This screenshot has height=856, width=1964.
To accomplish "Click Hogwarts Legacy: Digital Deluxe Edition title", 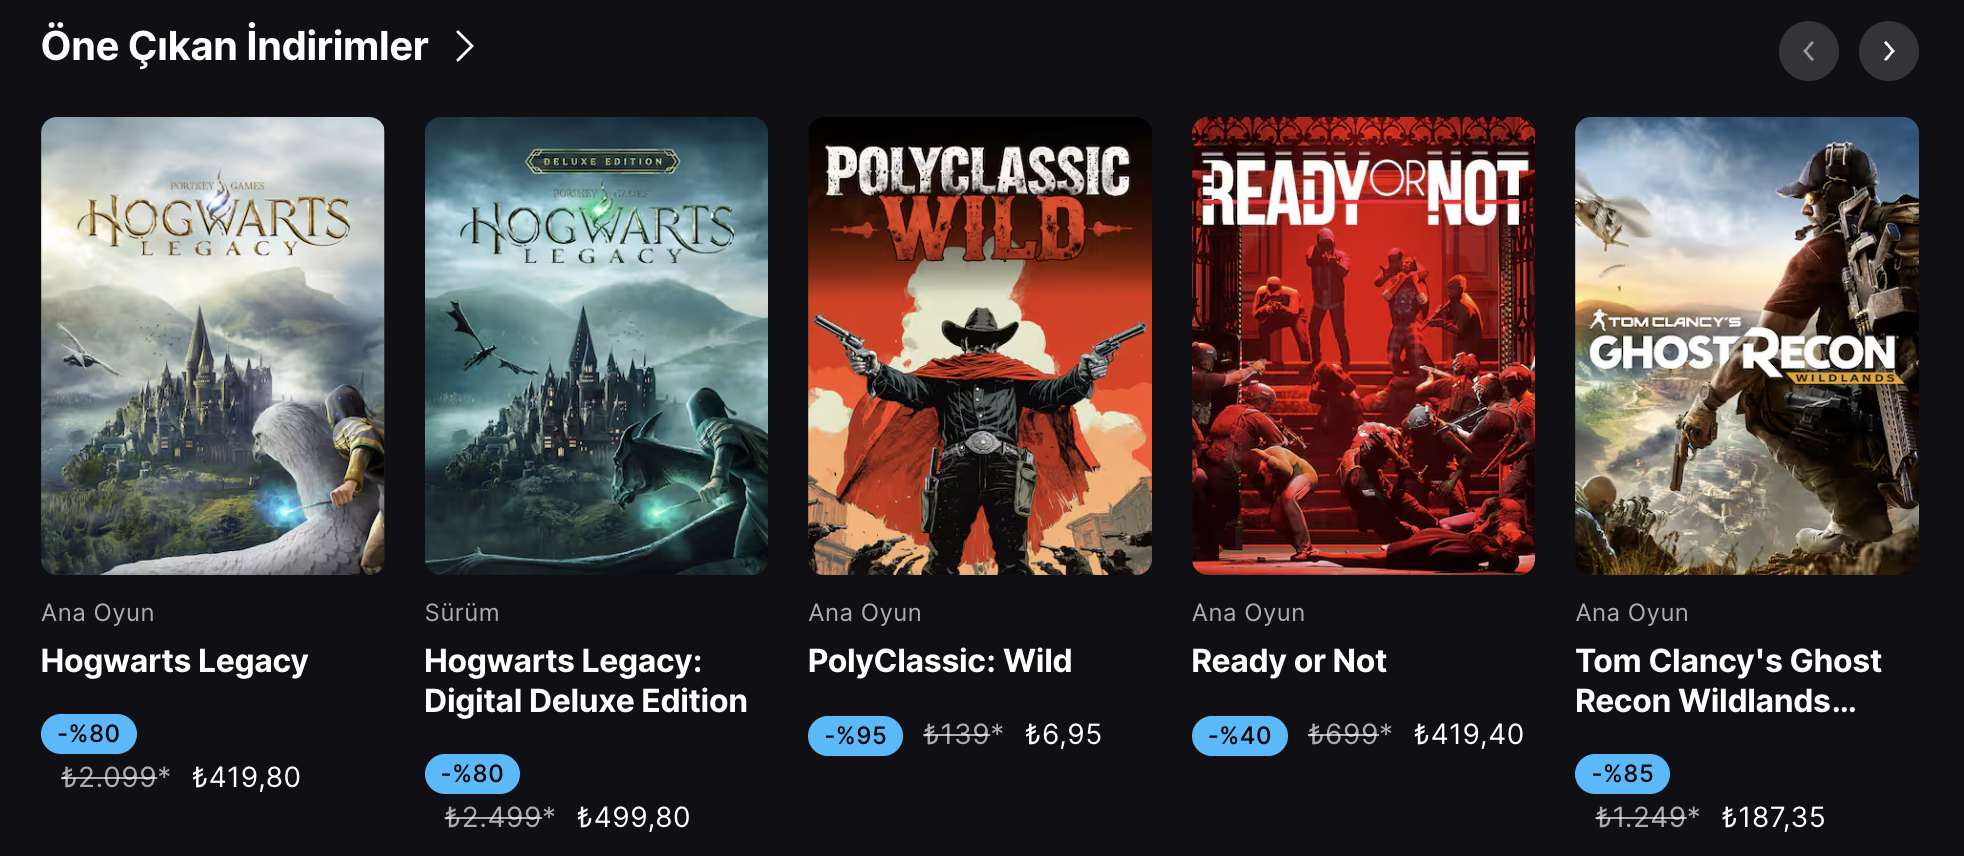I will (x=585, y=681).
